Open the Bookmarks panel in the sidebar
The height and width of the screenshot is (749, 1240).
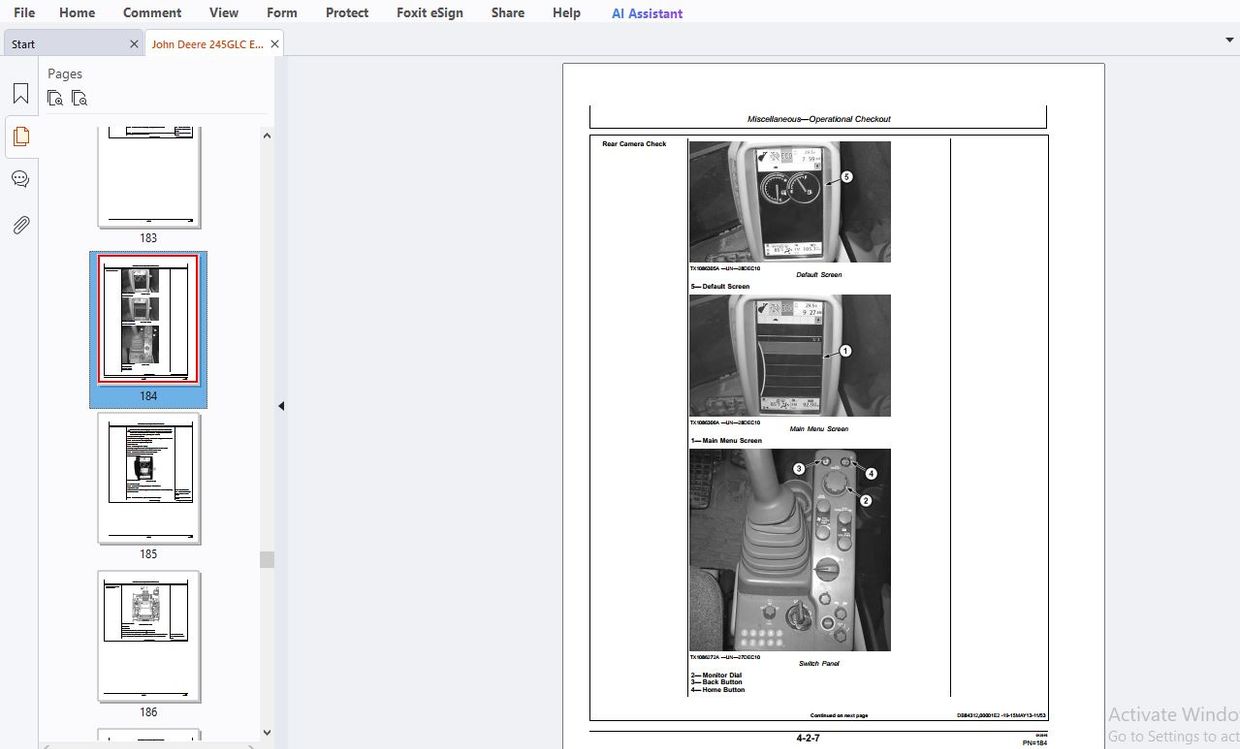[x=20, y=92]
